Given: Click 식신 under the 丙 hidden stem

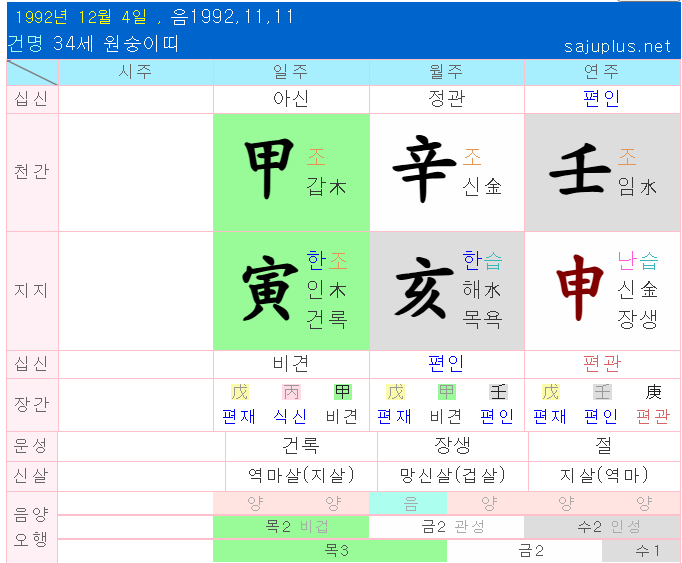Looking at the screenshot, I should [x=291, y=417].
